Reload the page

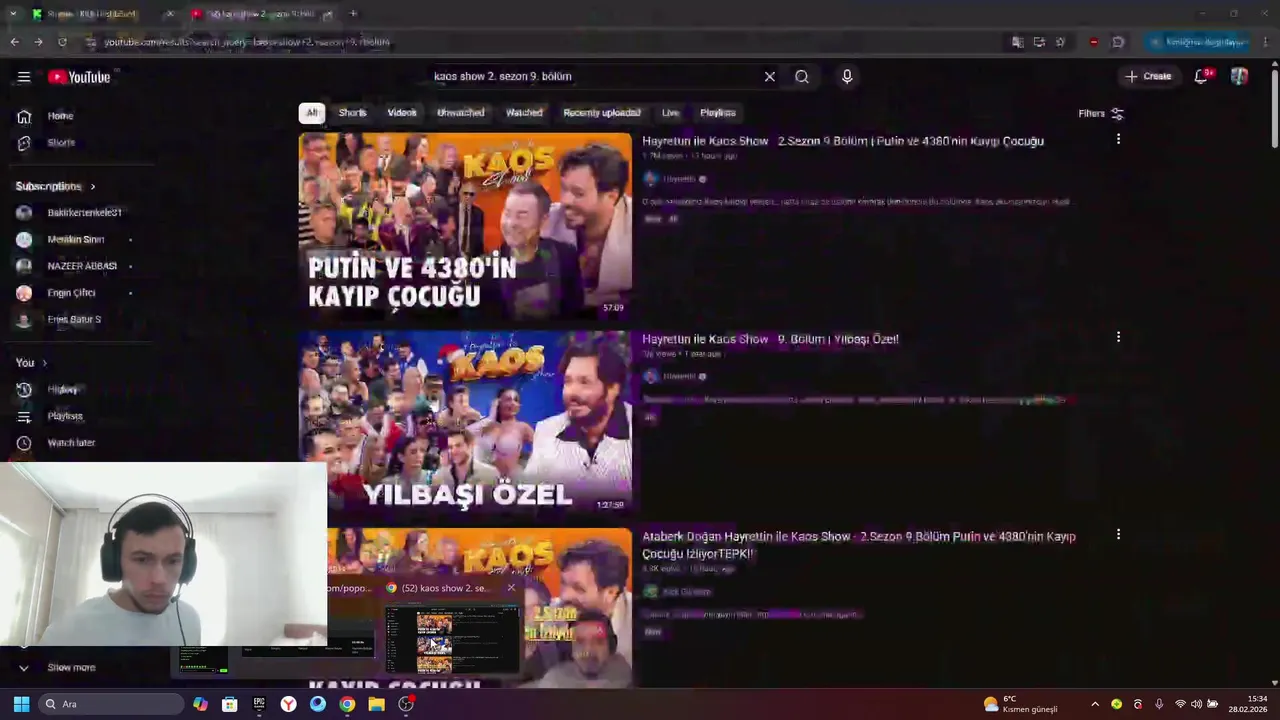pyautogui.click(x=62, y=42)
